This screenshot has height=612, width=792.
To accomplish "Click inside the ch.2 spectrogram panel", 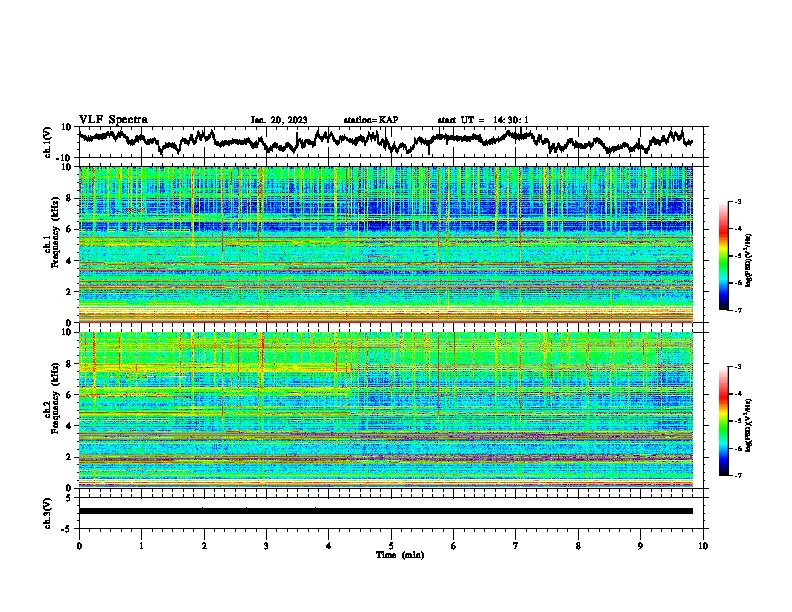I will point(386,410).
